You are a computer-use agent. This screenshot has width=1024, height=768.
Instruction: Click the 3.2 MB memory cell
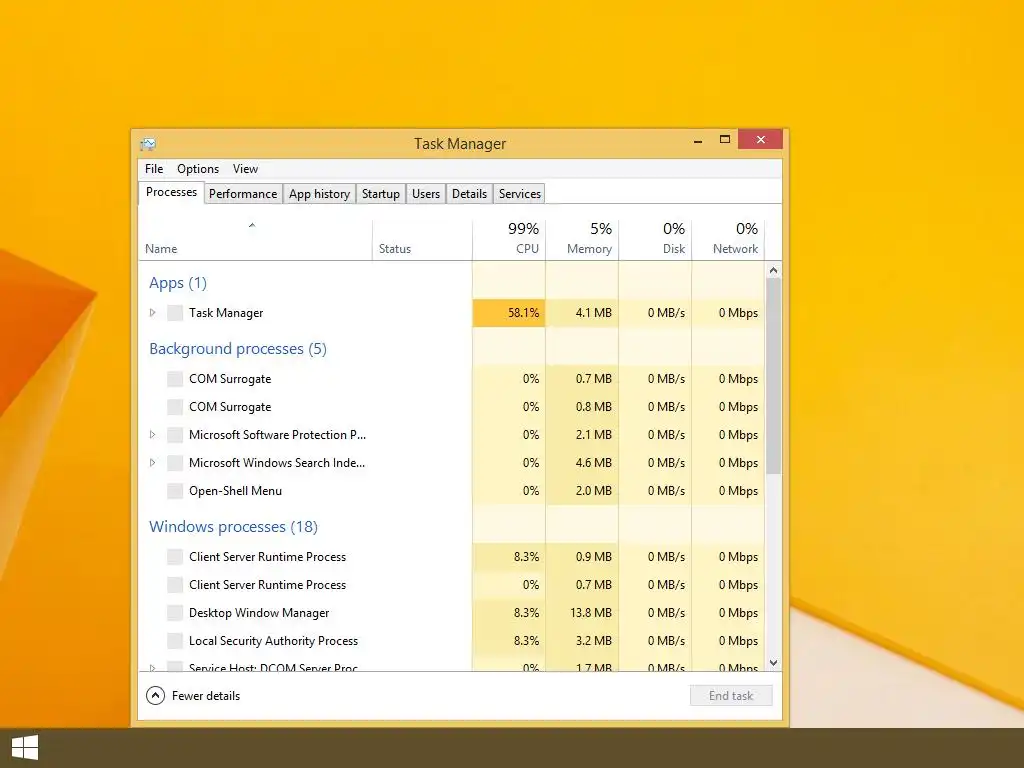coord(582,641)
